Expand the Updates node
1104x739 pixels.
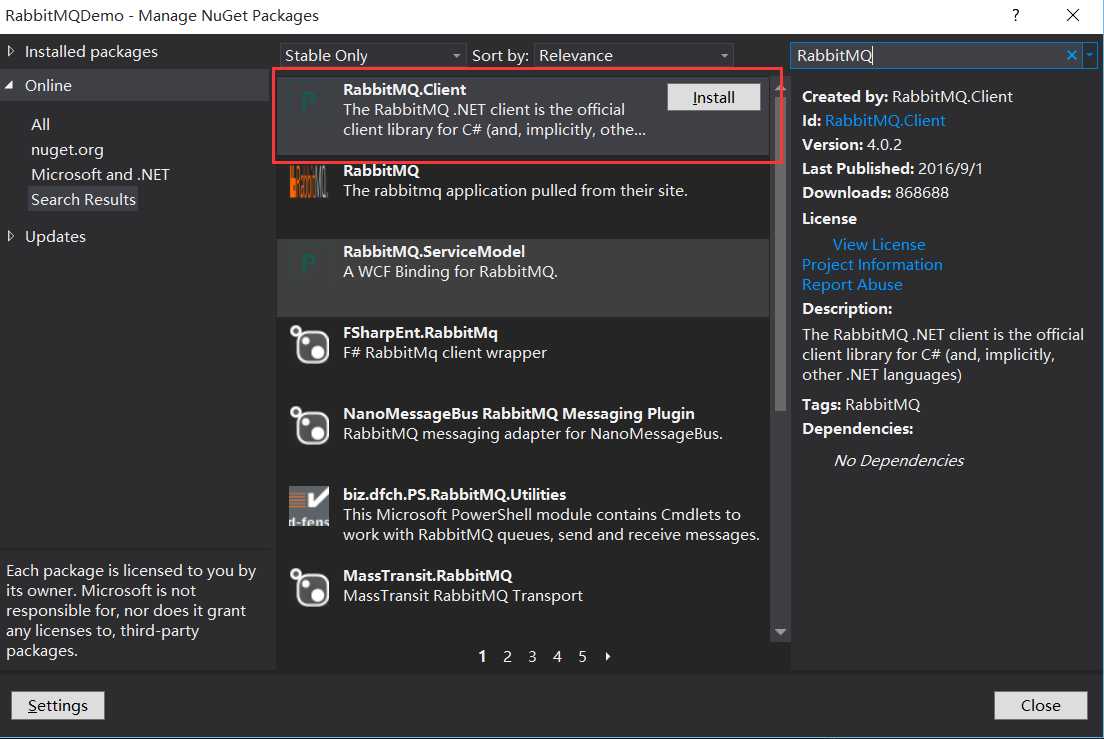point(11,236)
